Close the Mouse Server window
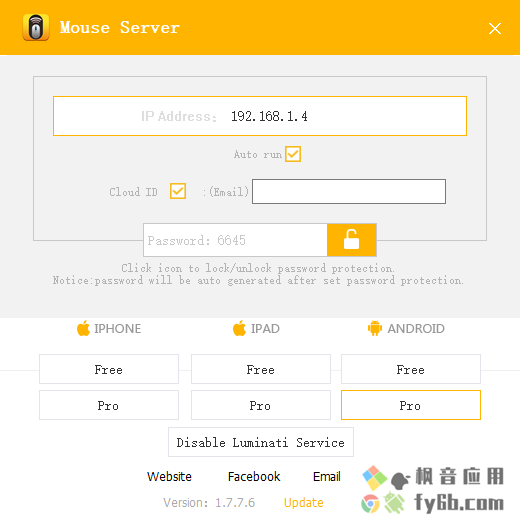520x525 pixels. tap(495, 28)
